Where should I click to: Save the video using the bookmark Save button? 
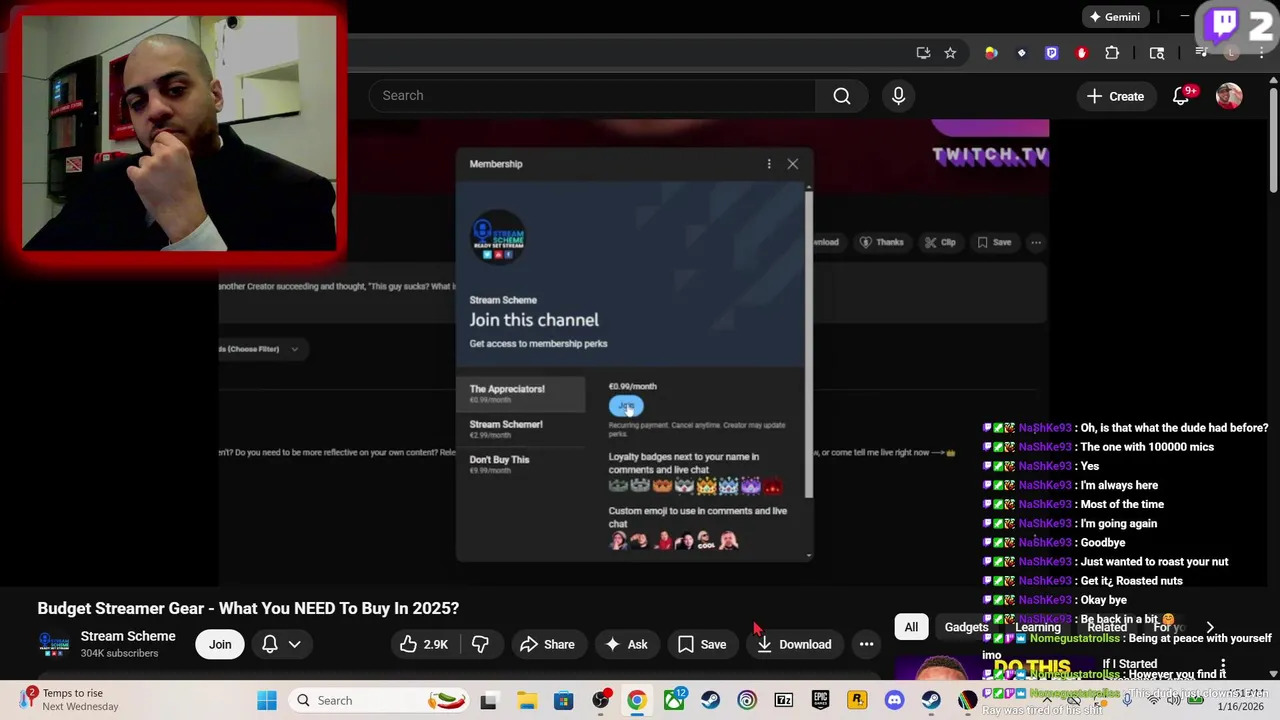coord(702,644)
